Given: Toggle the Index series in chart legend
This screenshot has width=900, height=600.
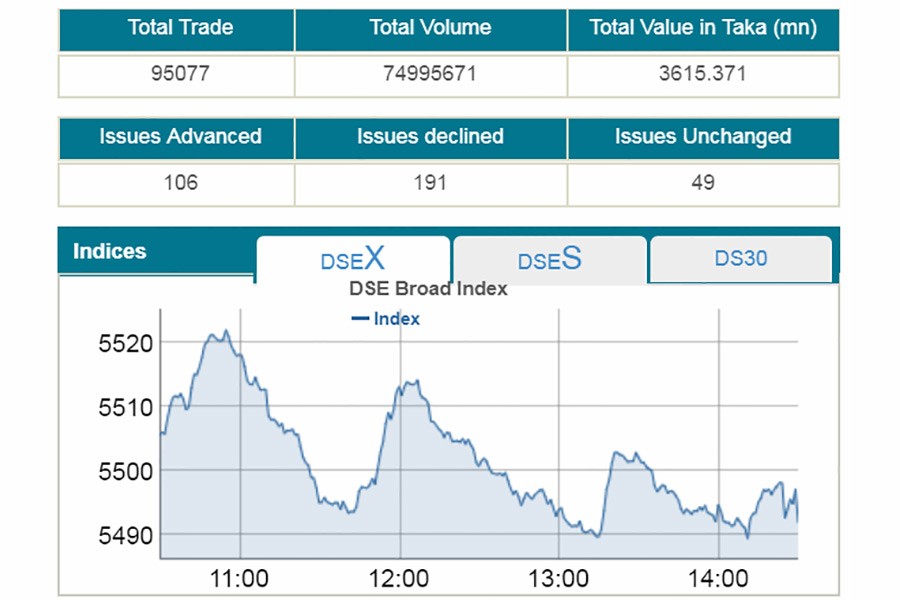Looking at the screenshot, I should coord(396,319).
